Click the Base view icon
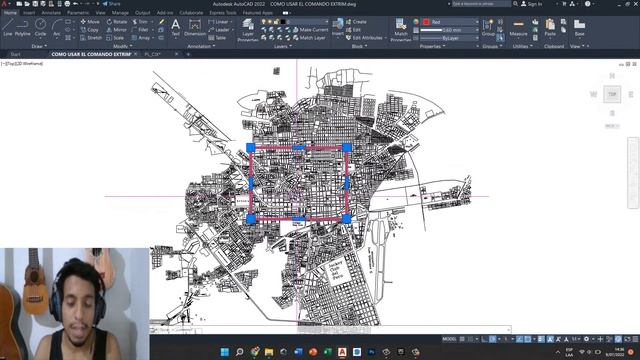This screenshot has height=360, width=640. (x=579, y=27)
